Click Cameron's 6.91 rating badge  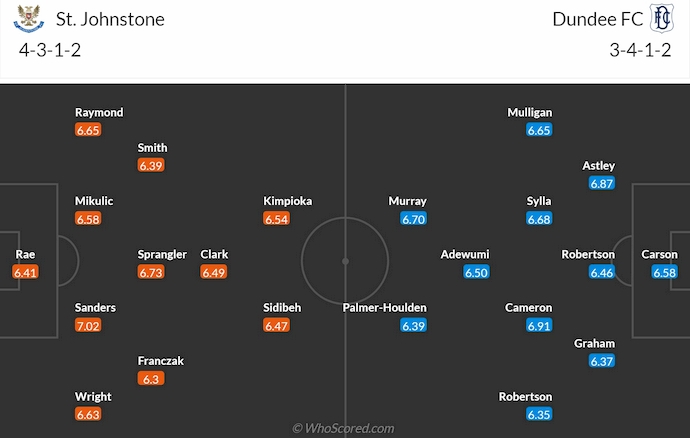pos(540,326)
